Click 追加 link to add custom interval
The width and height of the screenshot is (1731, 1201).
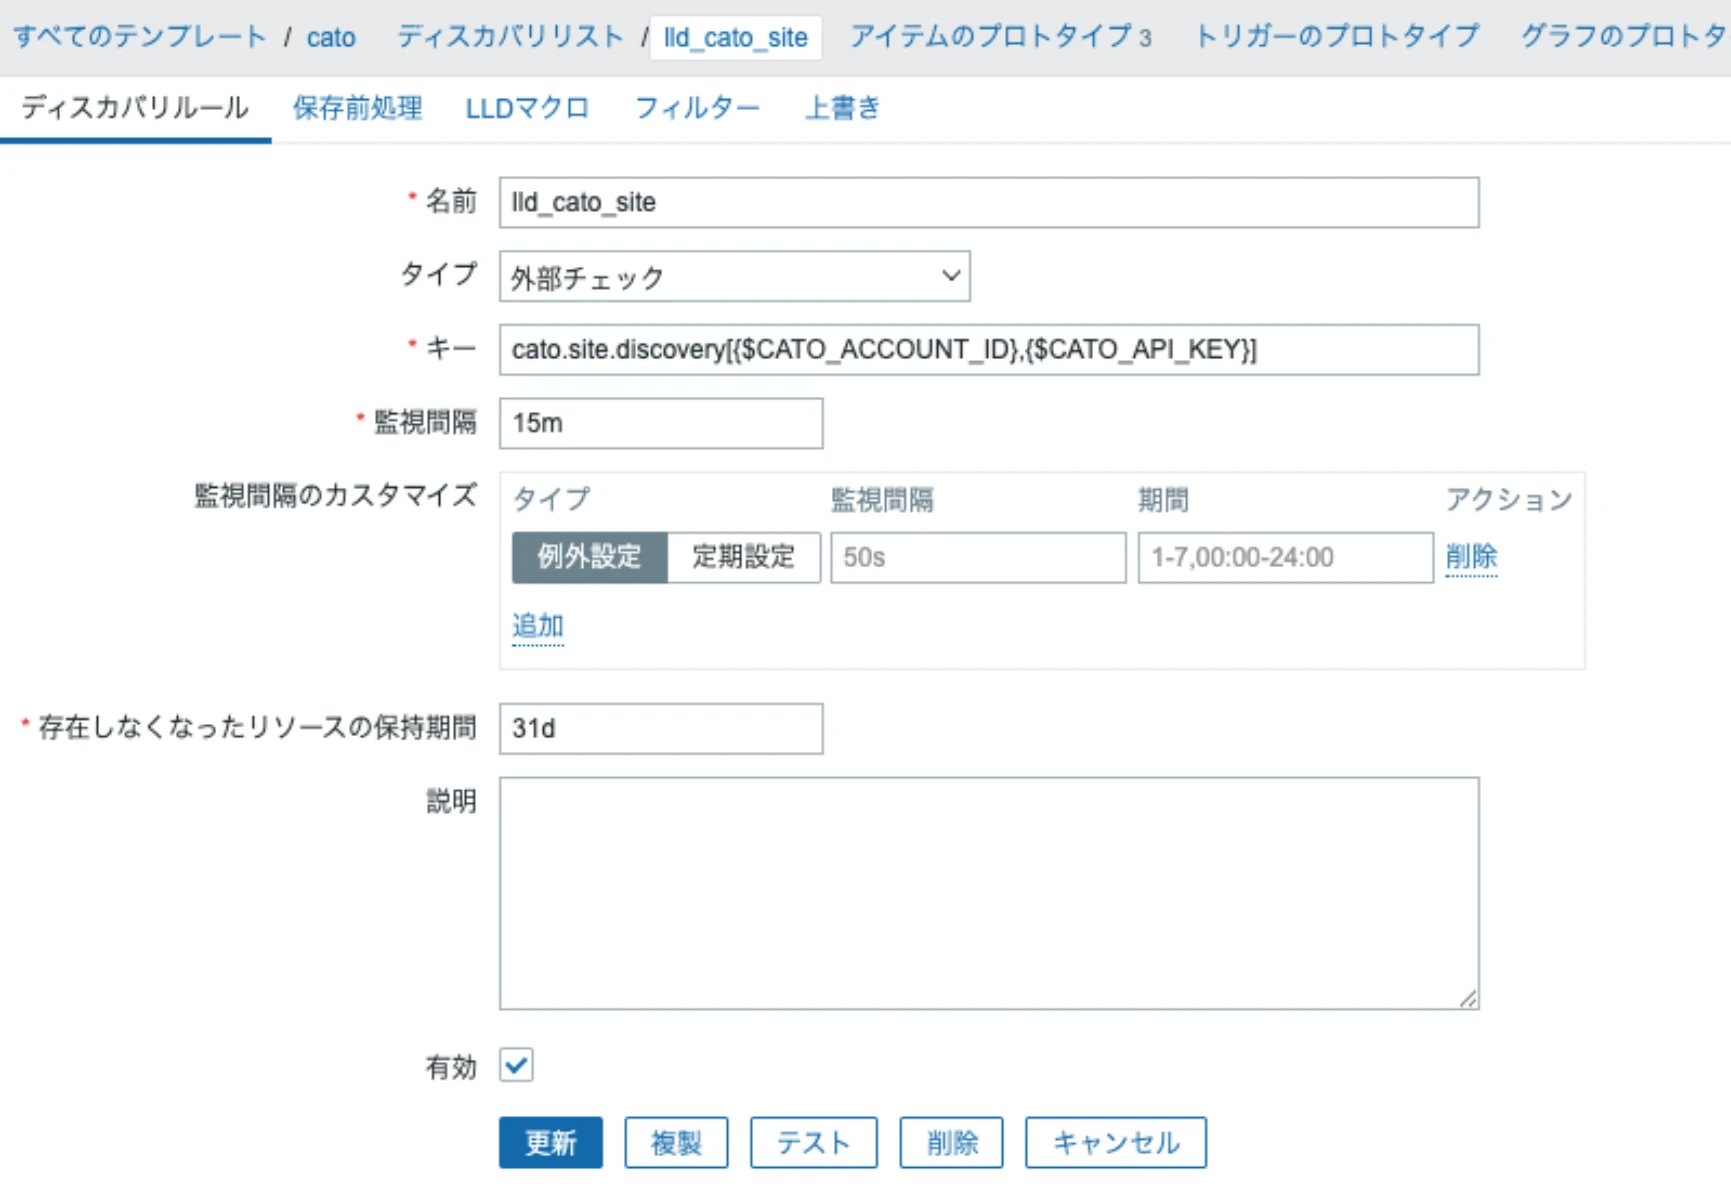coord(538,626)
